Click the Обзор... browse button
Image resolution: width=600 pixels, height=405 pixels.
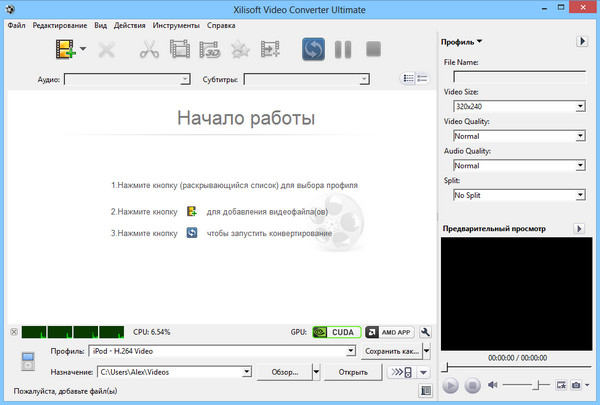[284, 372]
